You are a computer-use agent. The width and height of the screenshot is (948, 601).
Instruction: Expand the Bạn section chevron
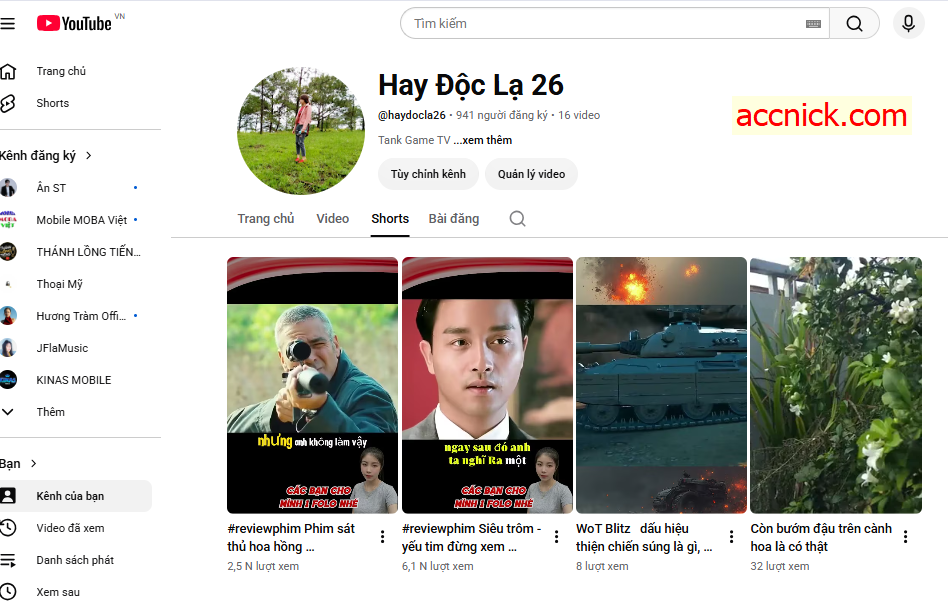pos(34,464)
